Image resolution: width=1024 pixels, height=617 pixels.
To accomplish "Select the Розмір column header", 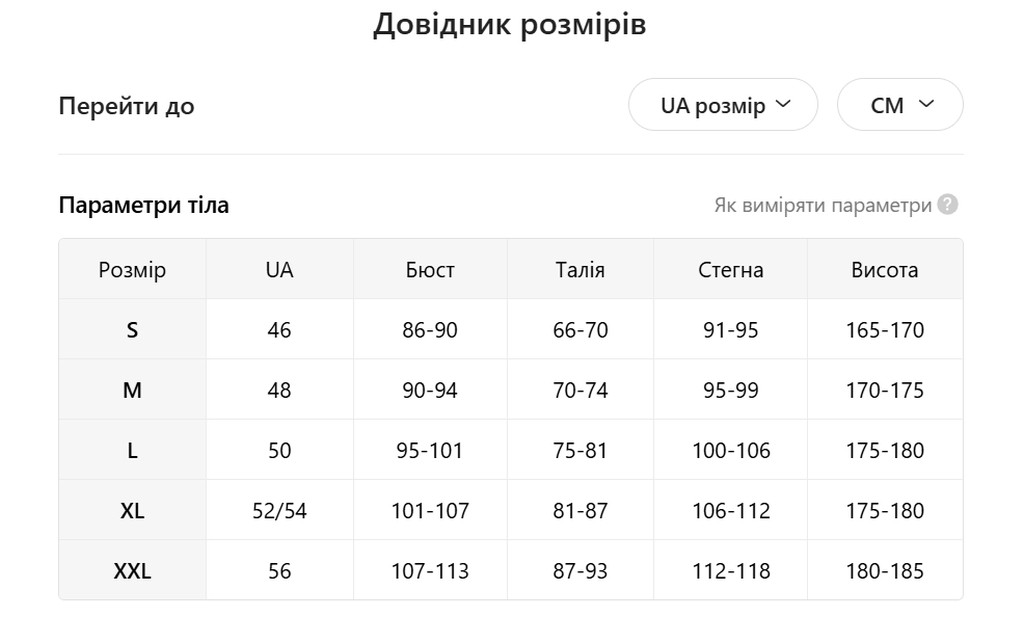I will click(x=133, y=269).
